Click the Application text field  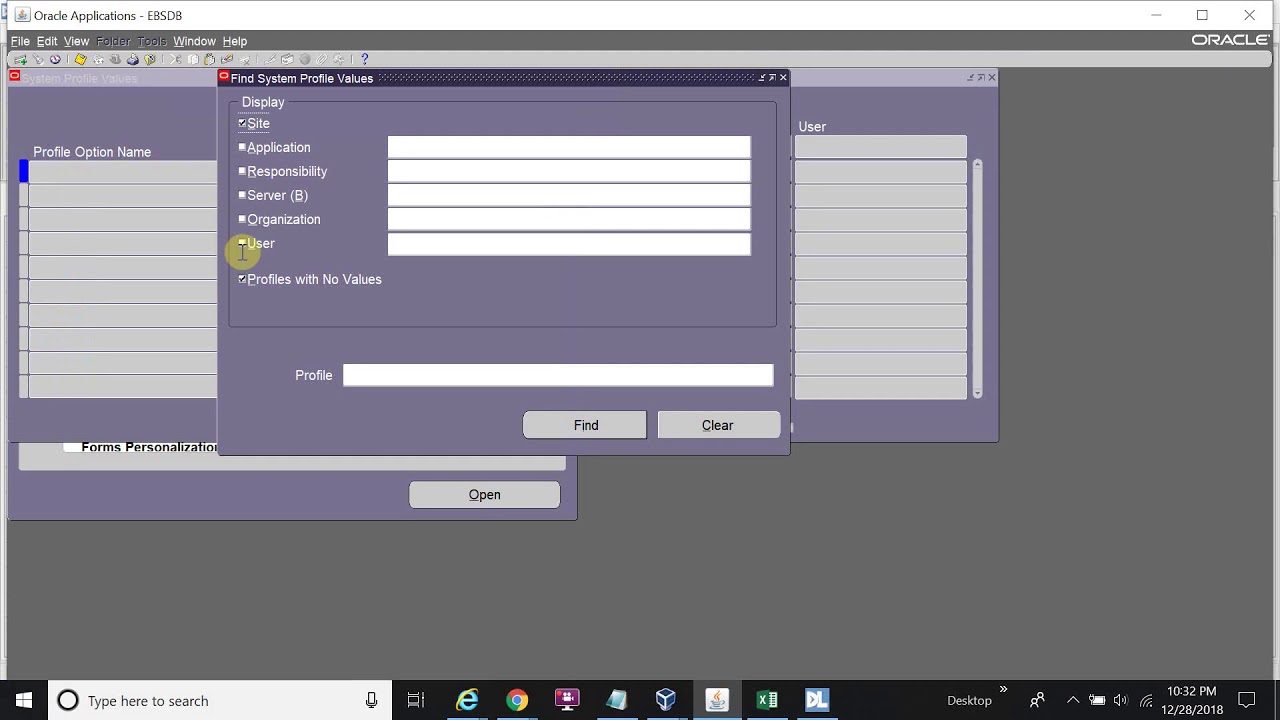pos(569,147)
